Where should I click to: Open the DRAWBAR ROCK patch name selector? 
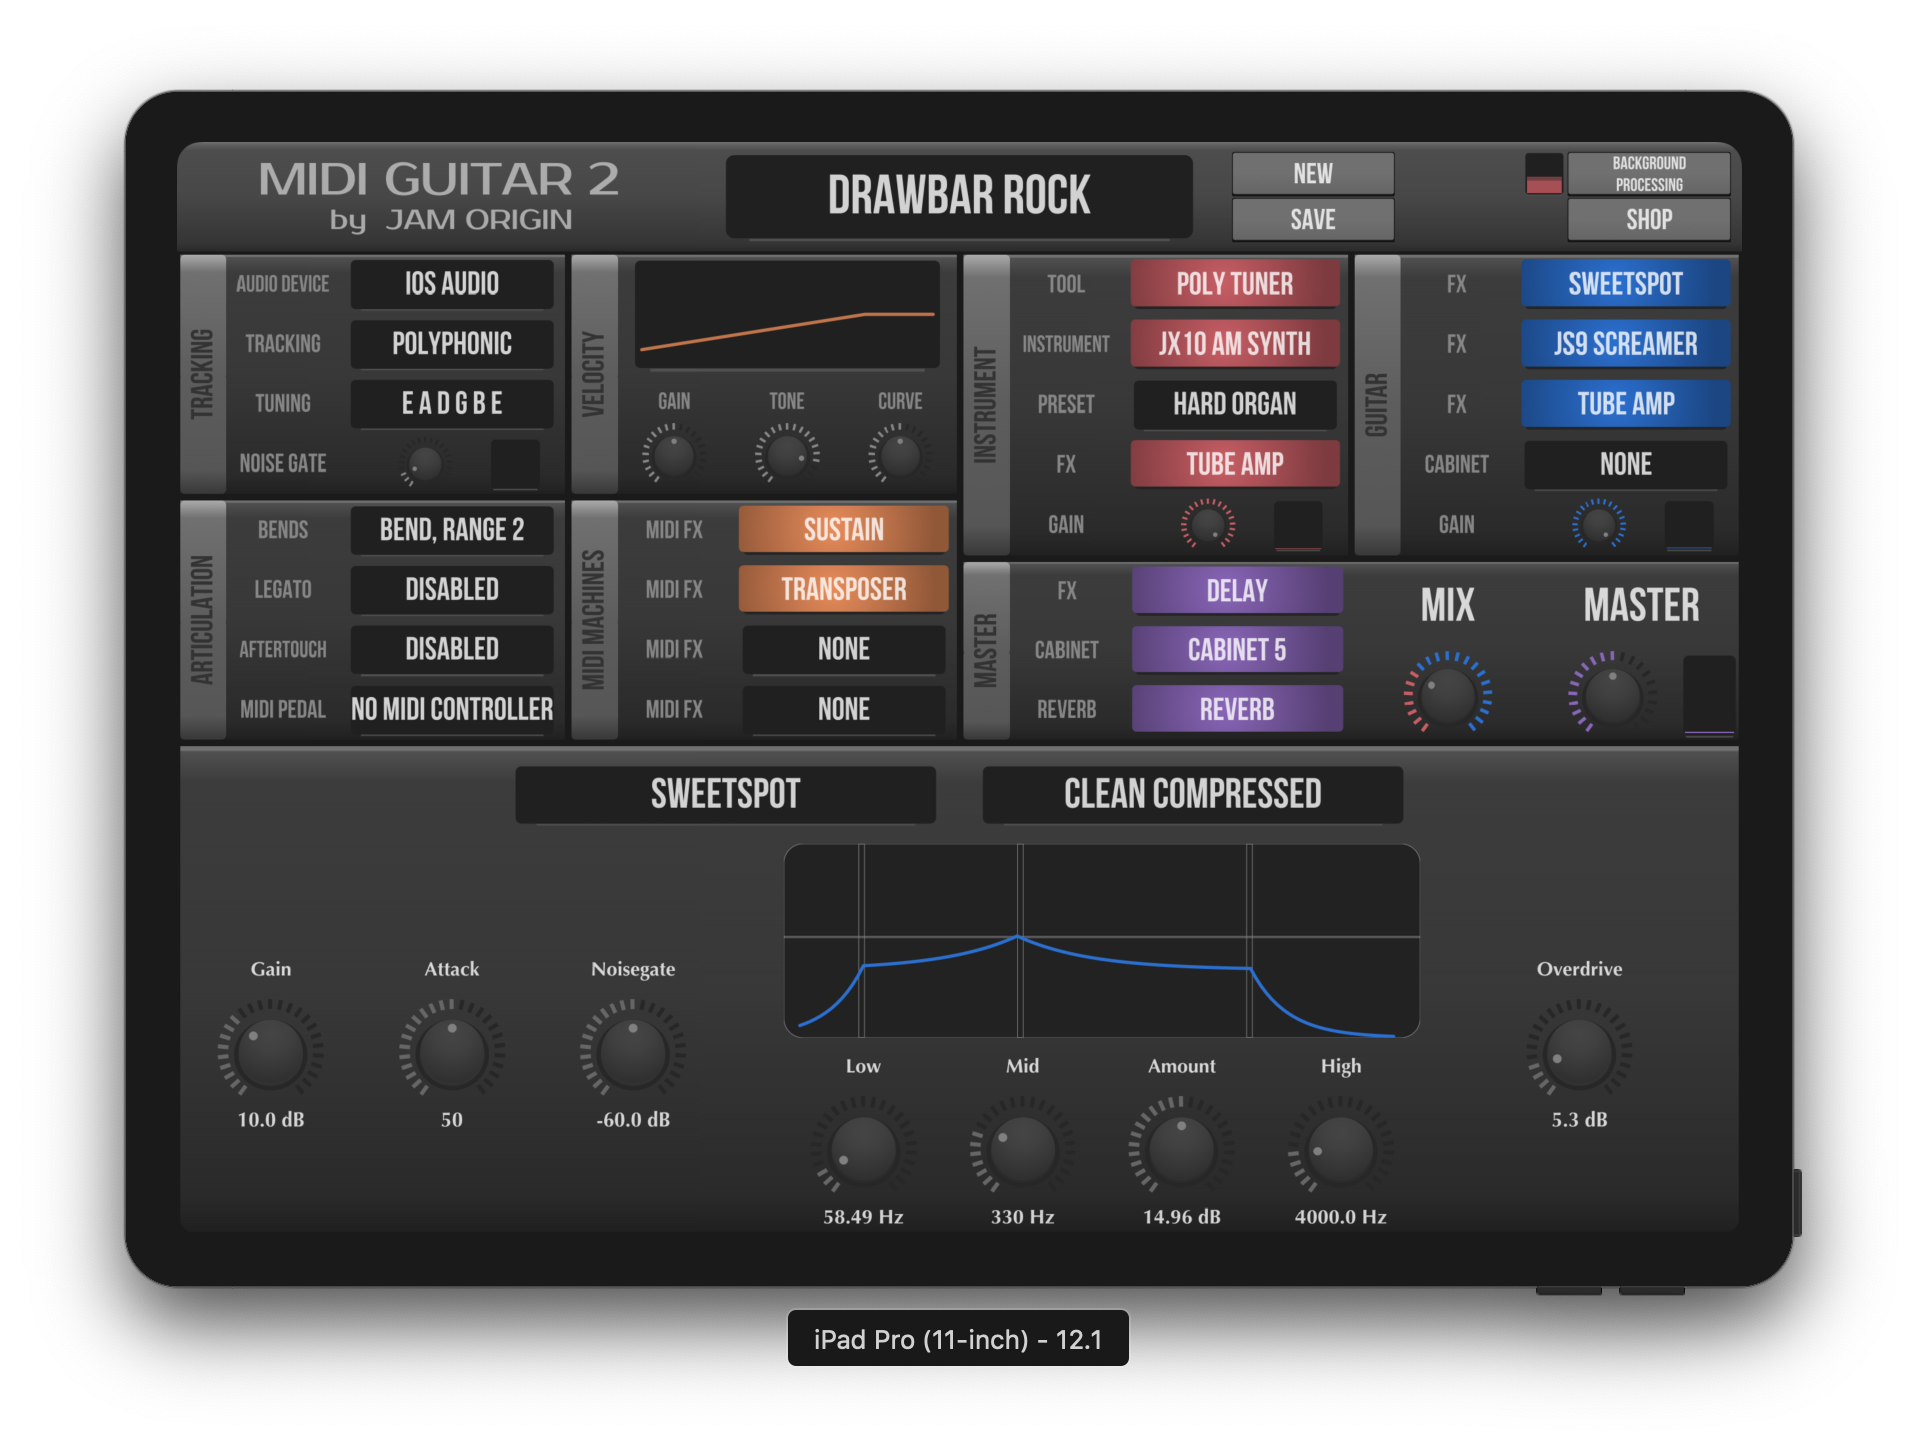(x=959, y=196)
